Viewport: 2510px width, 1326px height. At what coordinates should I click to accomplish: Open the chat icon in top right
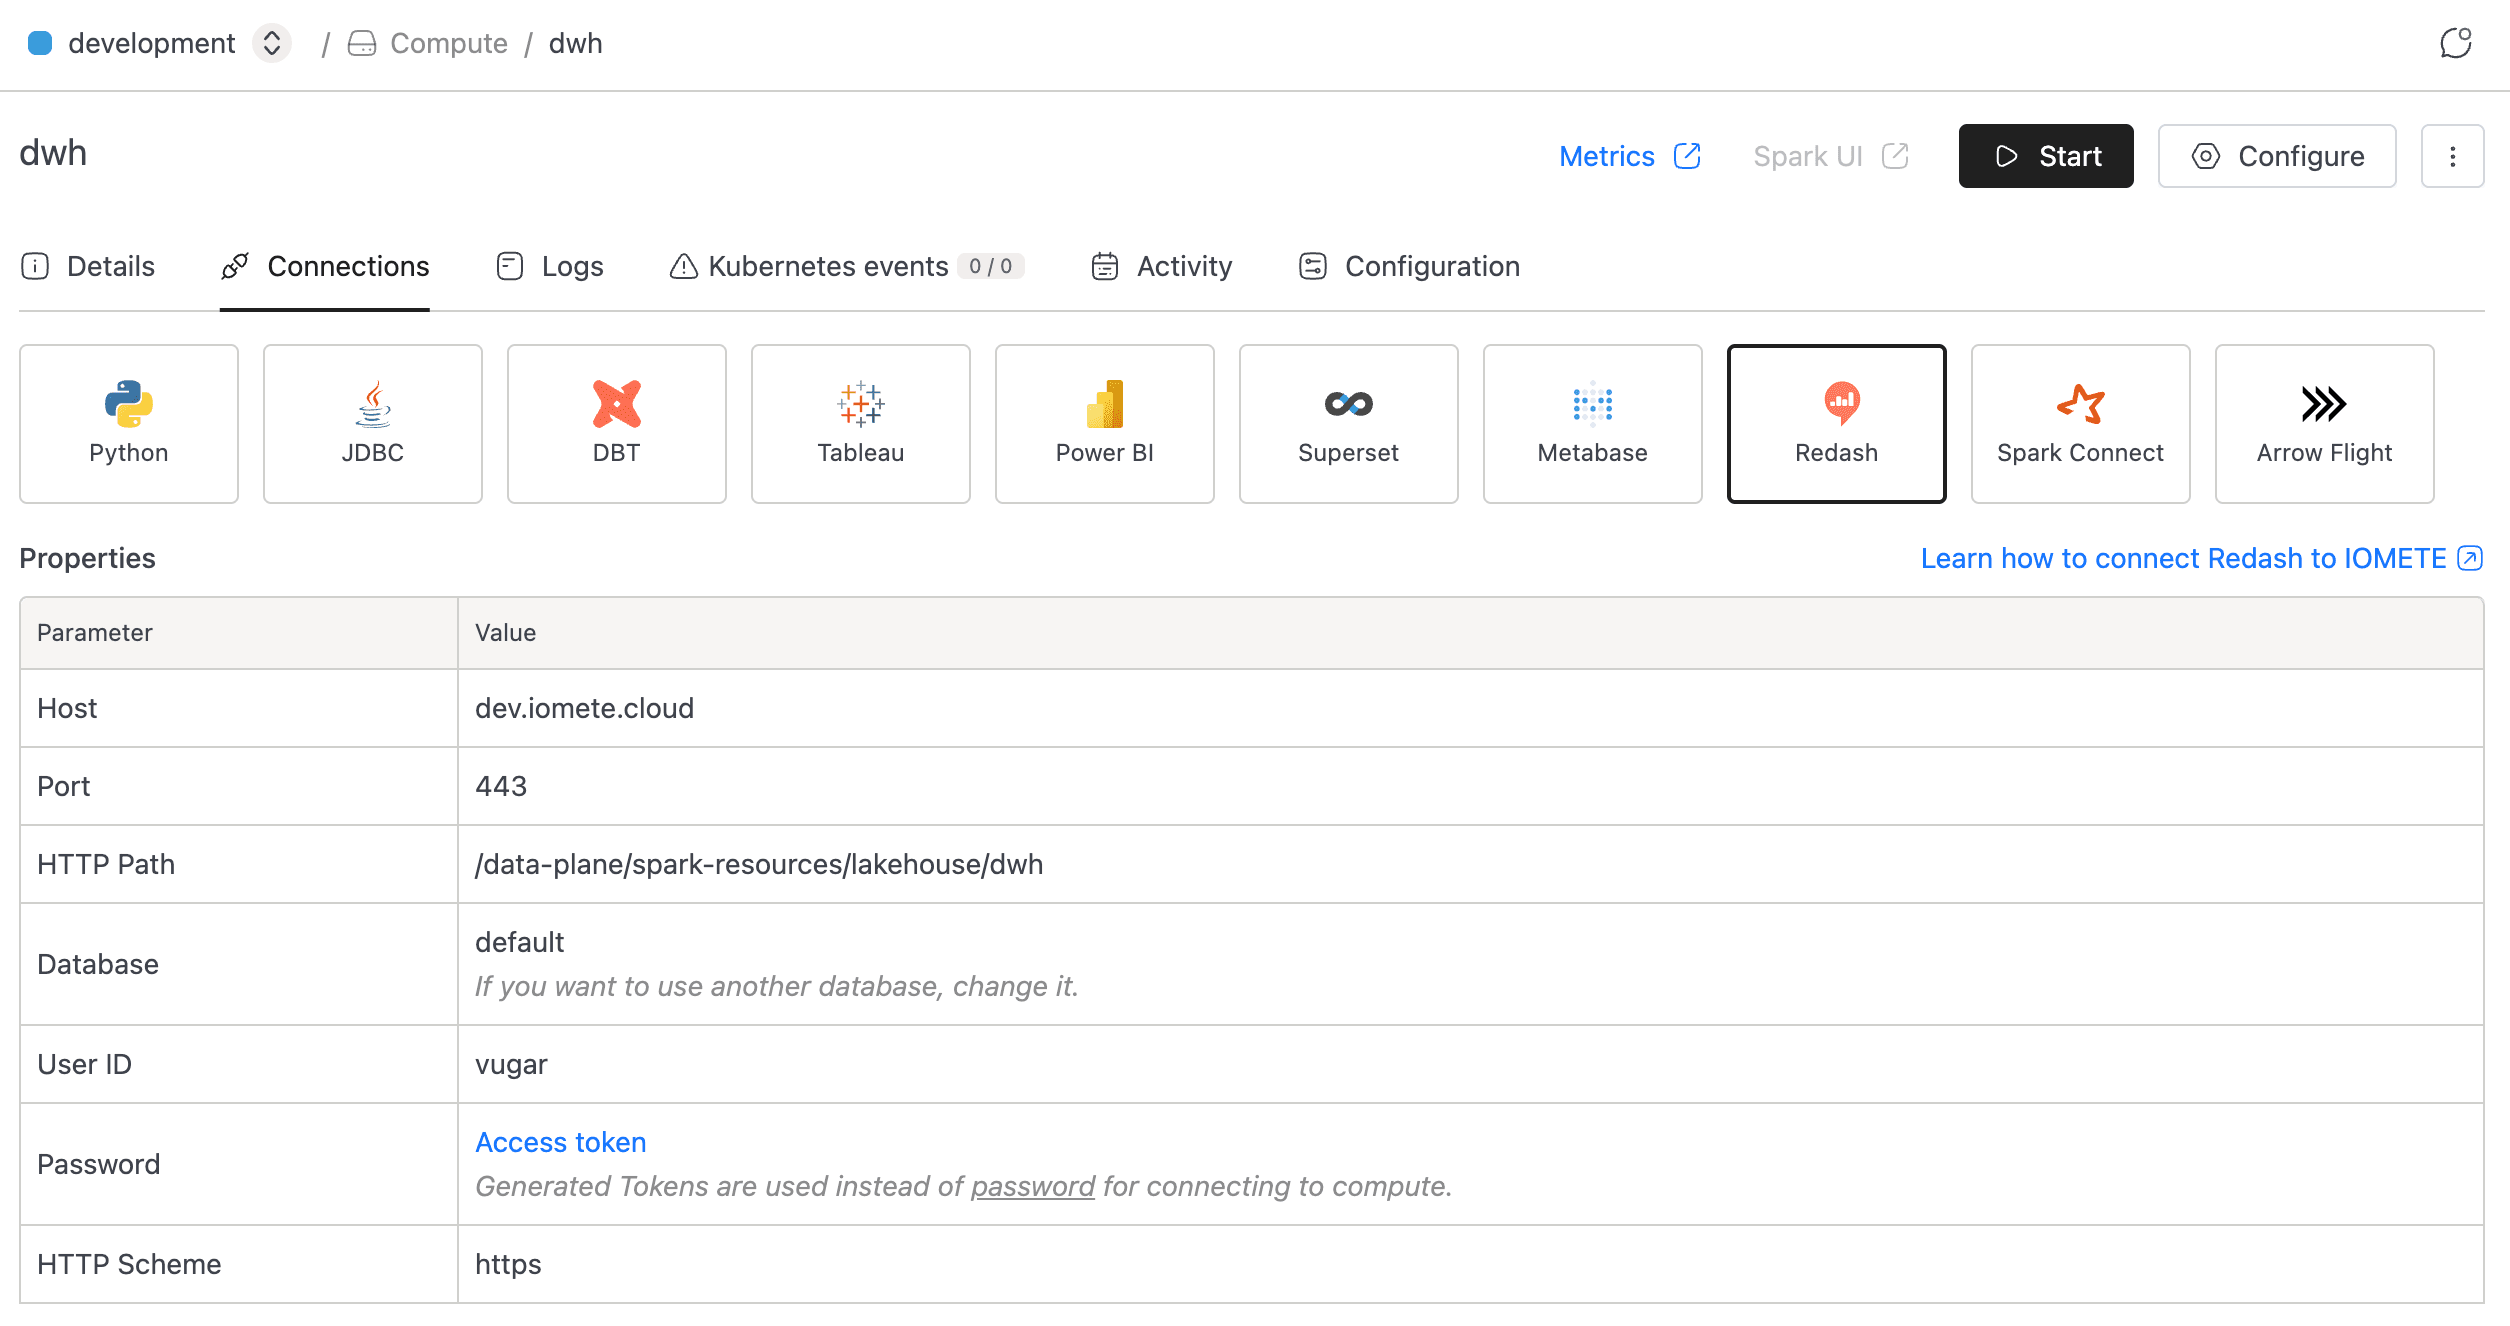click(2455, 43)
